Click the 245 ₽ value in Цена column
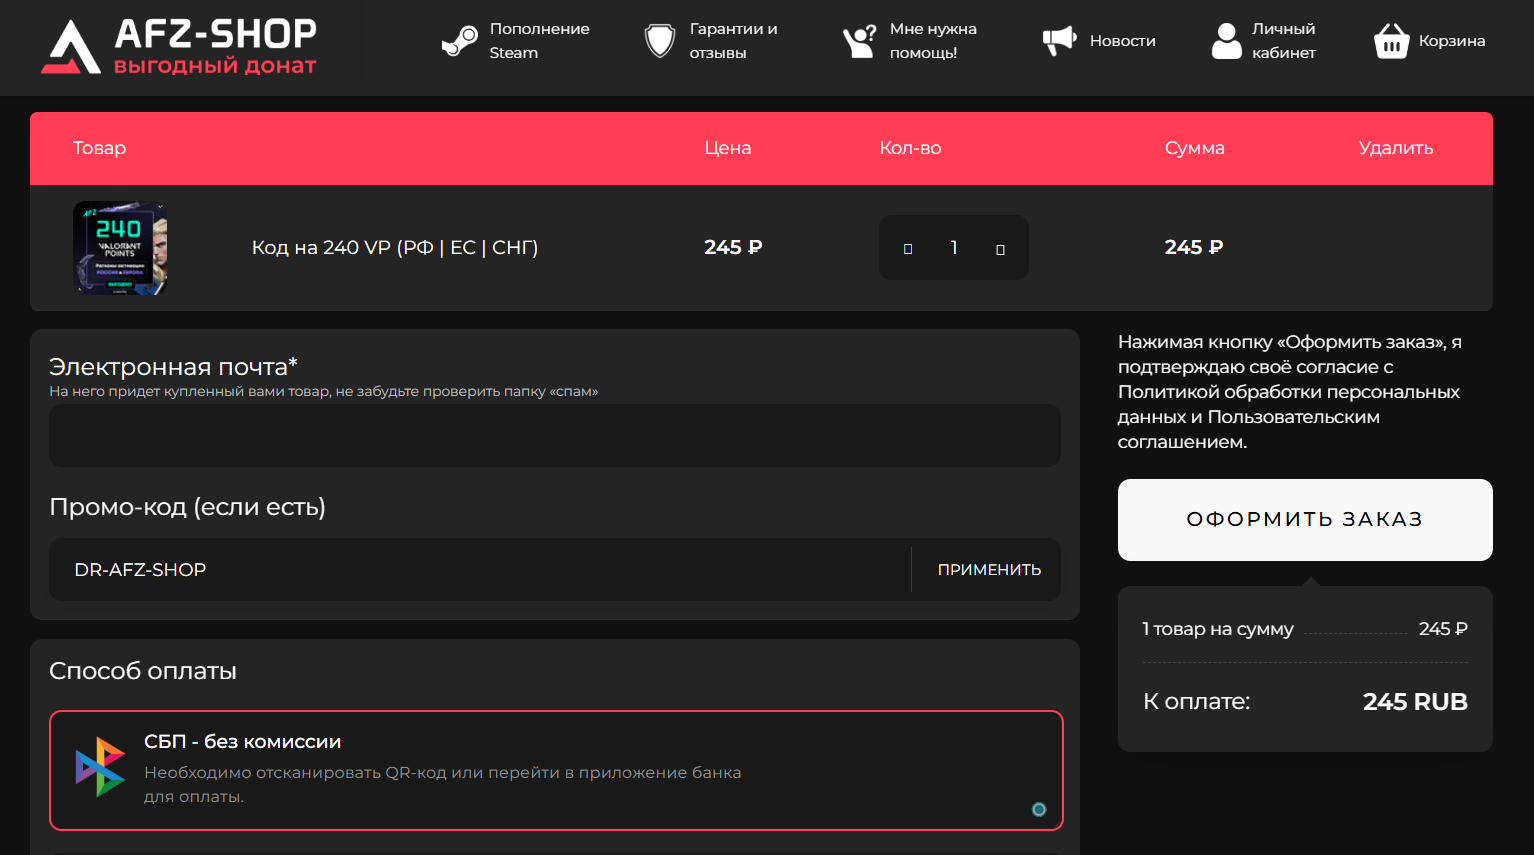Viewport: 1534px width, 855px height. click(x=733, y=247)
